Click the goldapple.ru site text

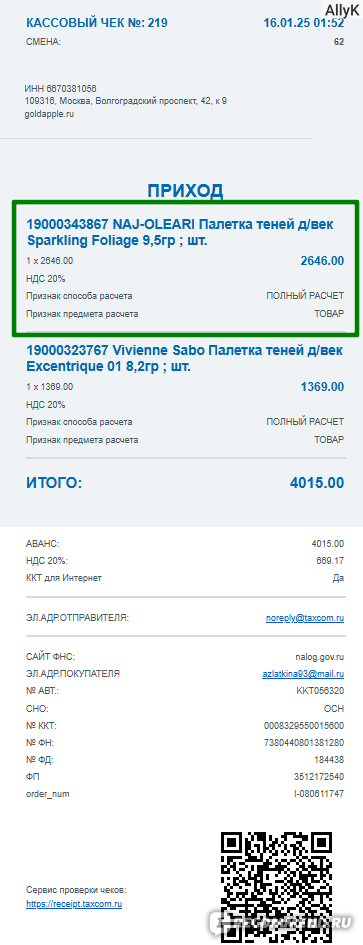point(49,114)
